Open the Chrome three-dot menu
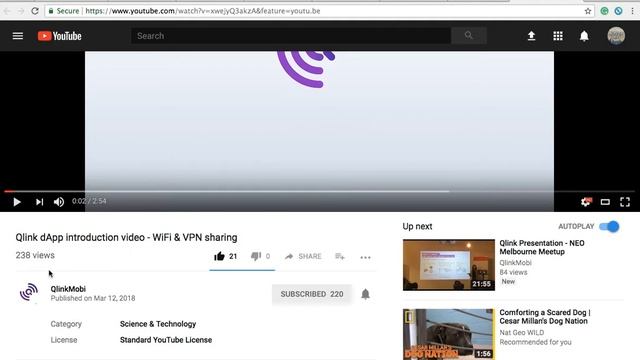 click(x=632, y=11)
